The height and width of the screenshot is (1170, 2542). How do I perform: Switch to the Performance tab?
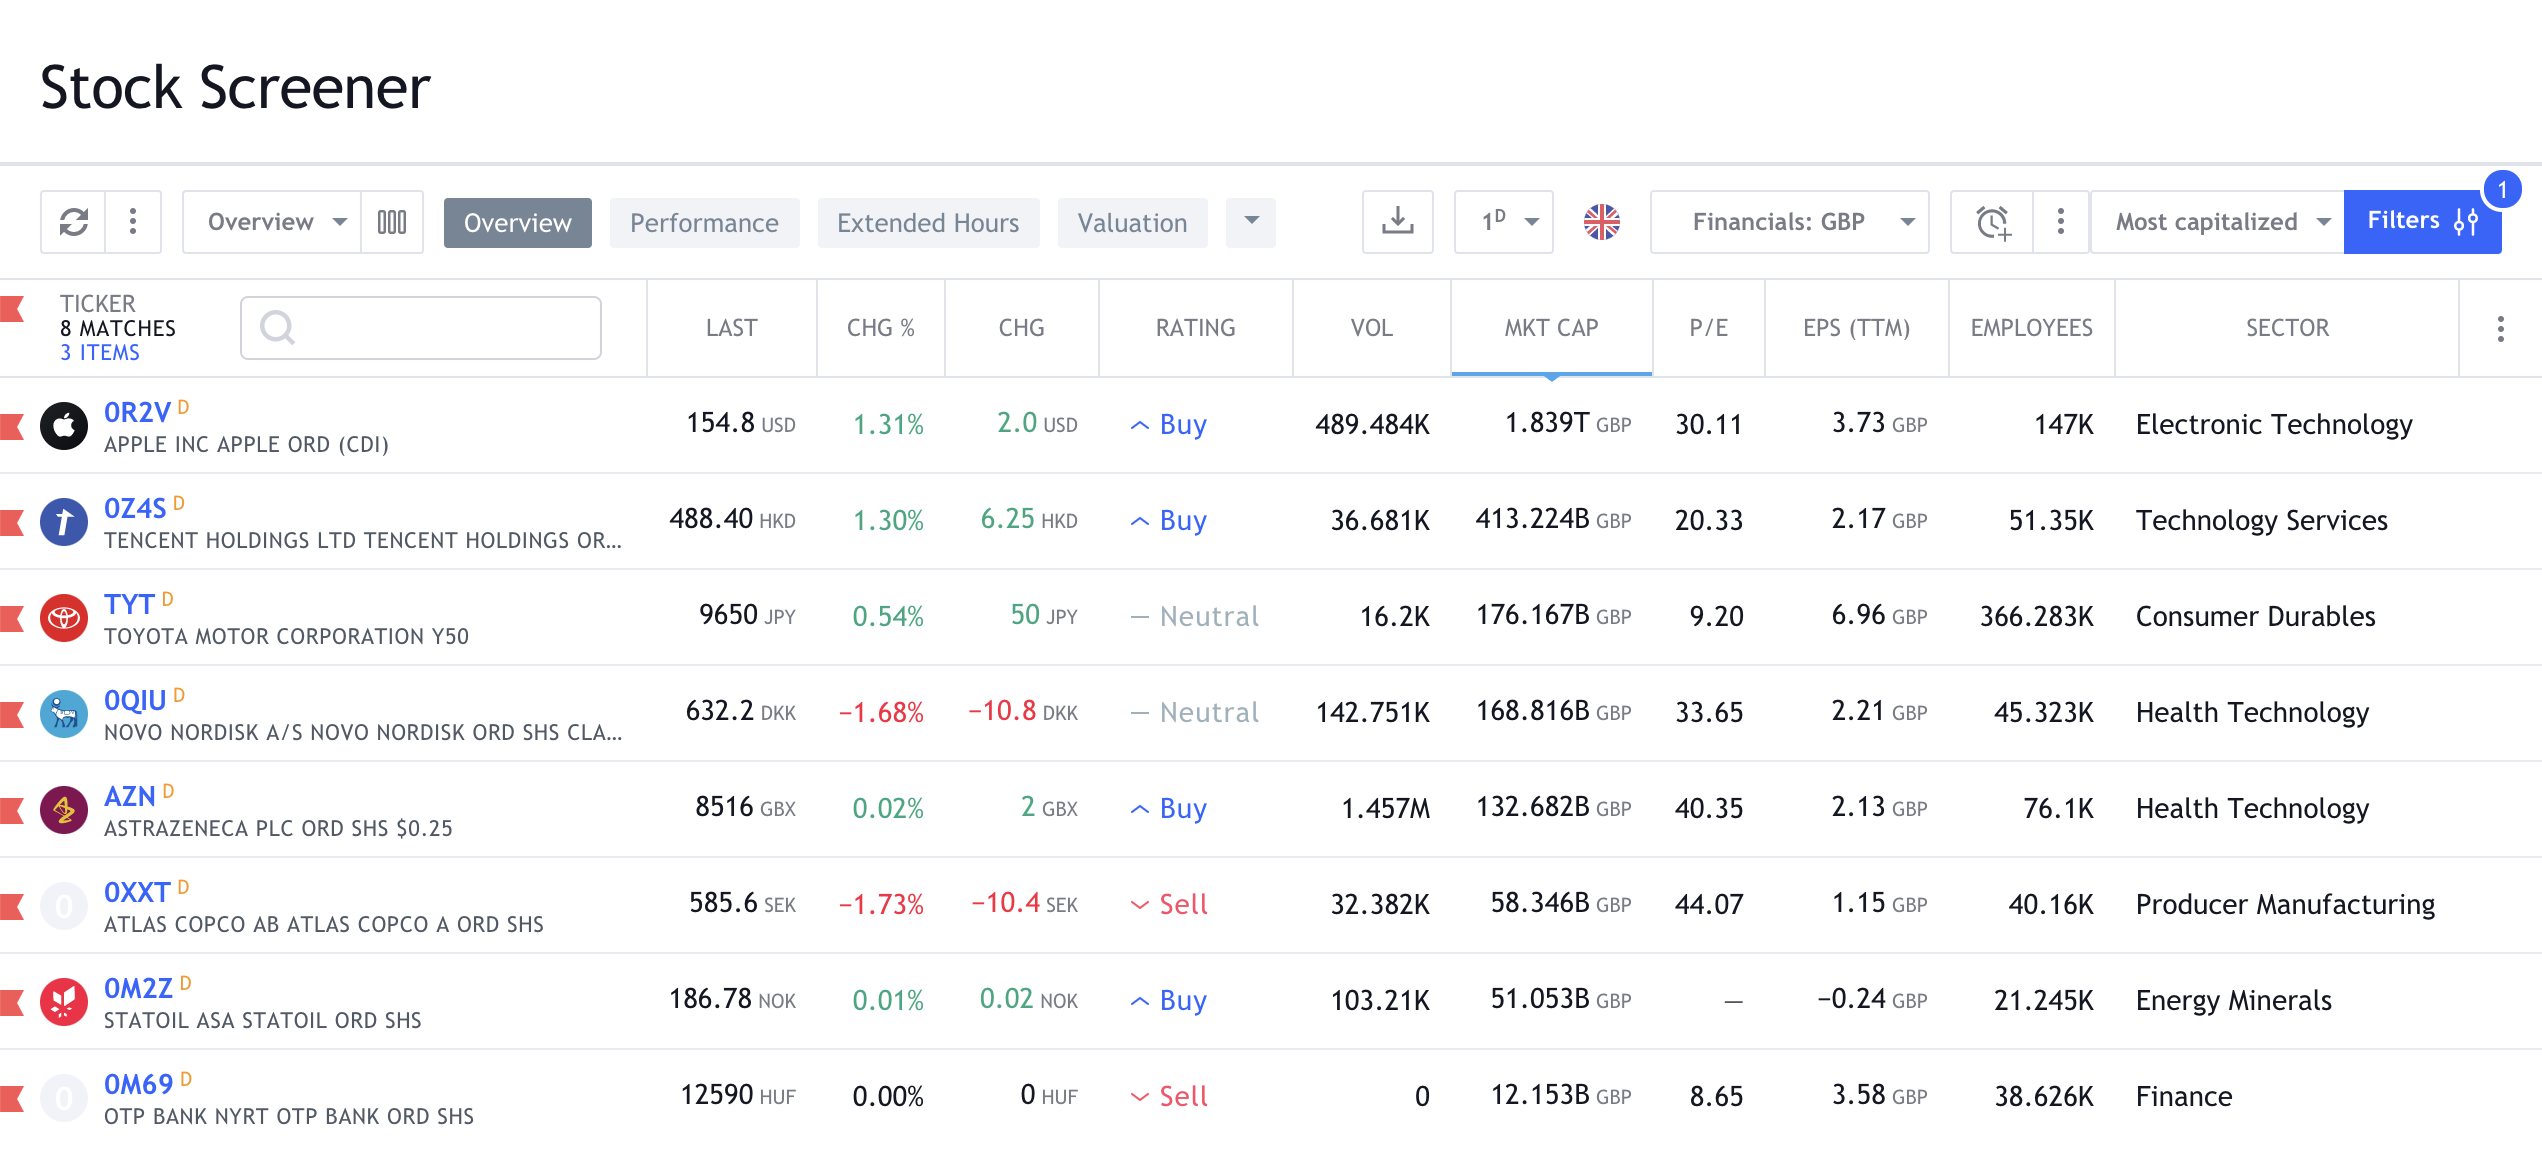coord(704,223)
